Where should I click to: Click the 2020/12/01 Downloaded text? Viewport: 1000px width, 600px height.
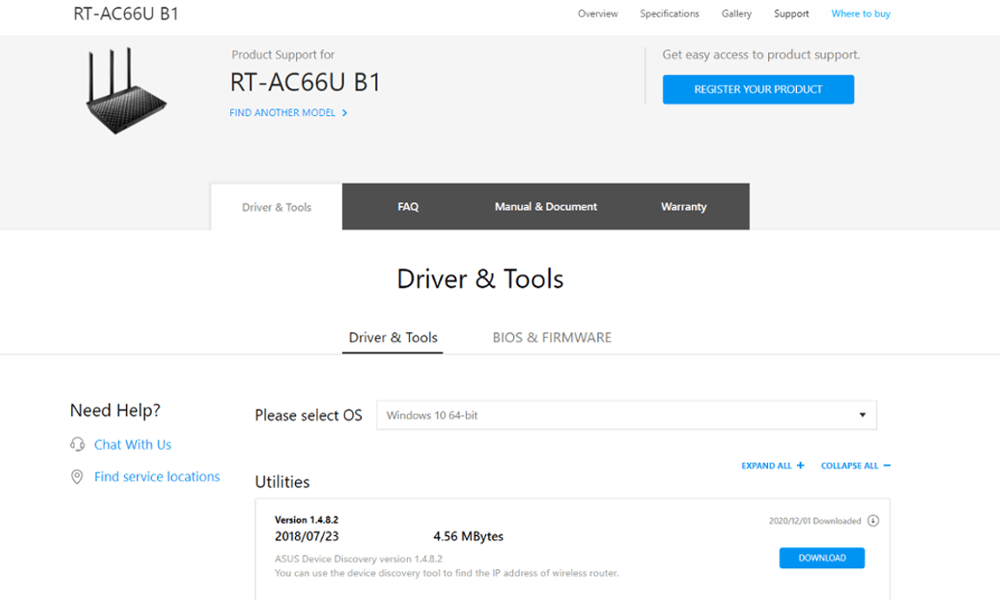click(x=814, y=521)
